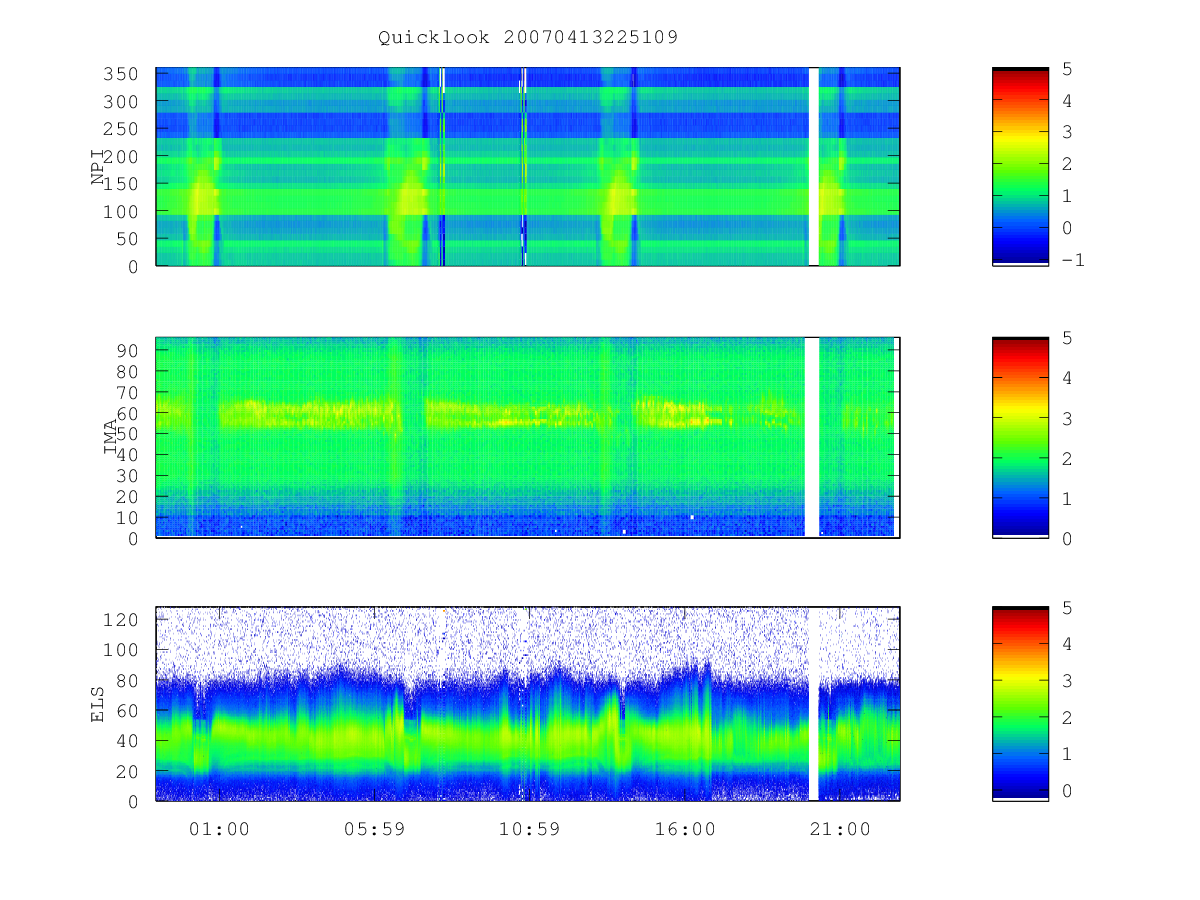The image size is (1200, 900).
Task: Select the ELS y-axis label
Action: click(99, 704)
